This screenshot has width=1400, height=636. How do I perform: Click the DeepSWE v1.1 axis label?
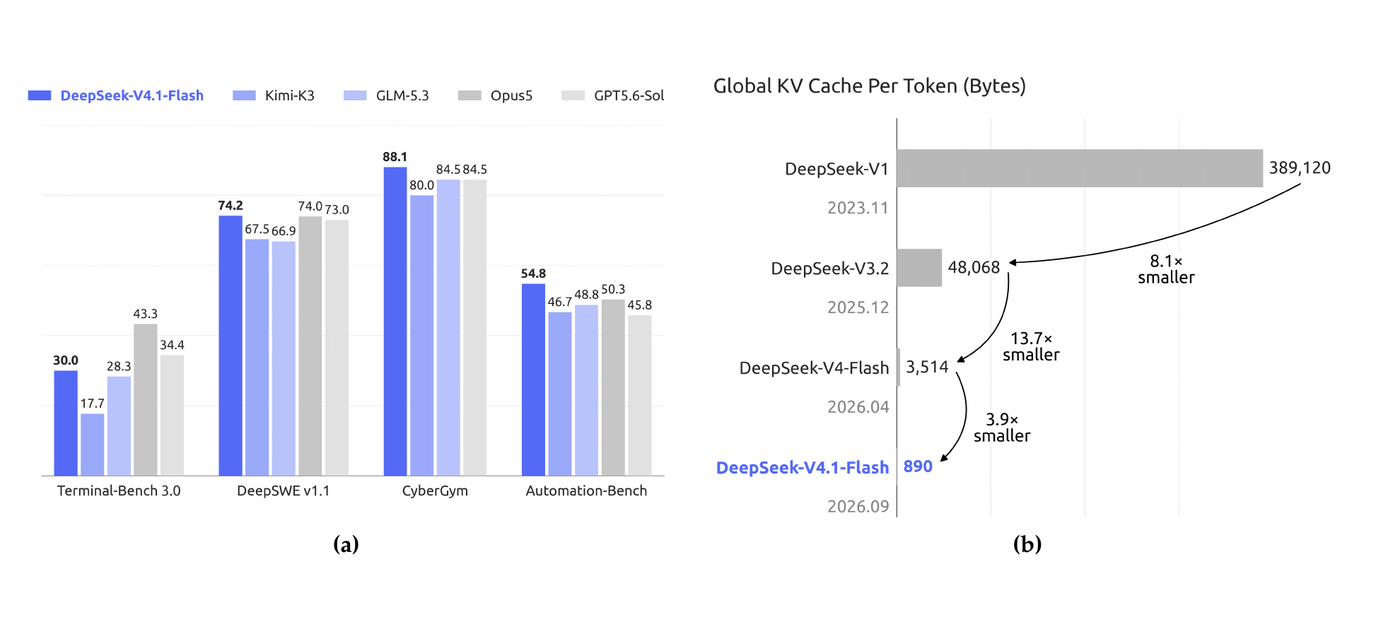pyautogui.click(x=284, y=491)
